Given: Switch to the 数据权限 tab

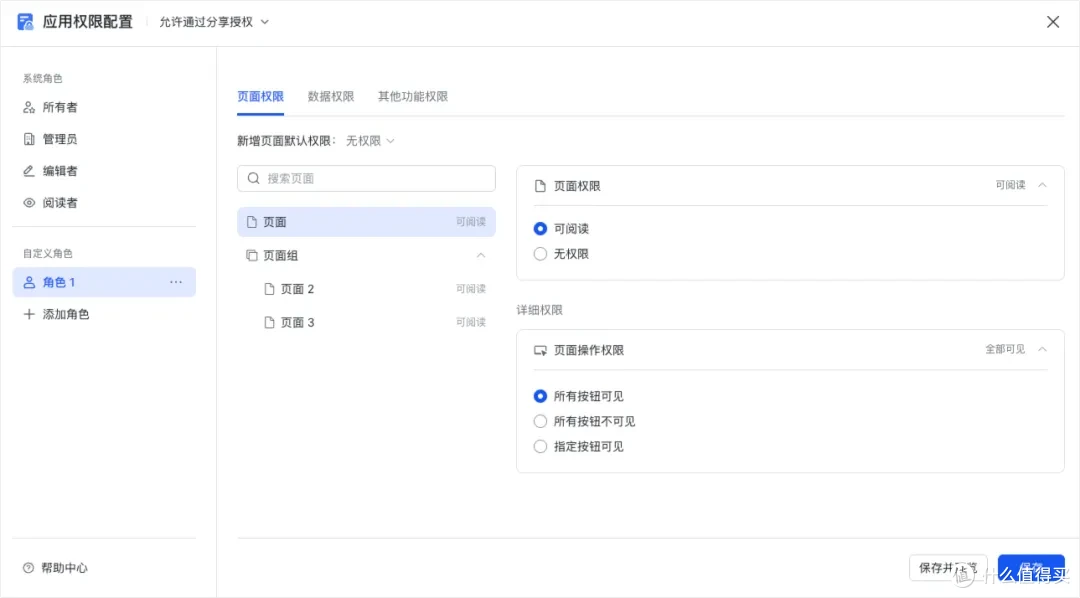Looking at the screenshot, I should pyautogui.click(x=331, y=96).
